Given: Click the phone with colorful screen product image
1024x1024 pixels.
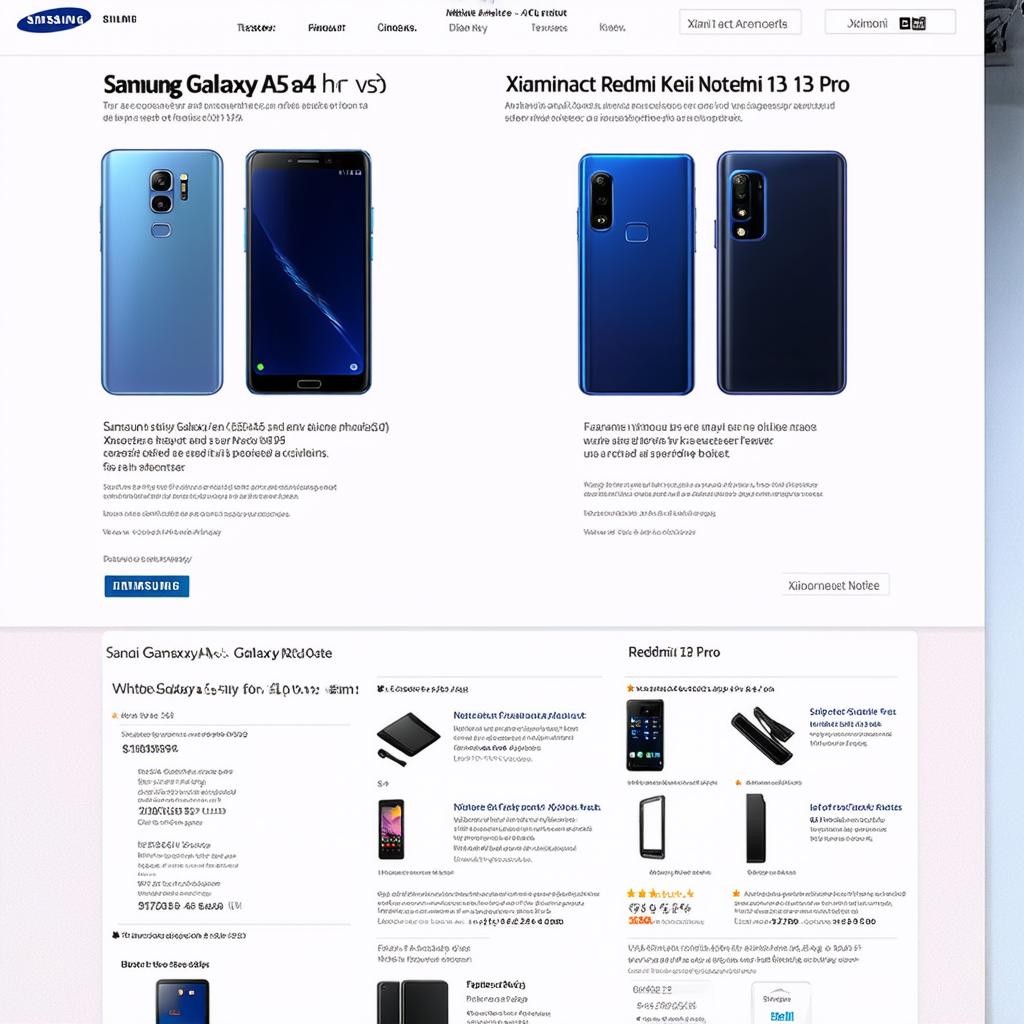Looking at the screenshot, I should 391,829.
